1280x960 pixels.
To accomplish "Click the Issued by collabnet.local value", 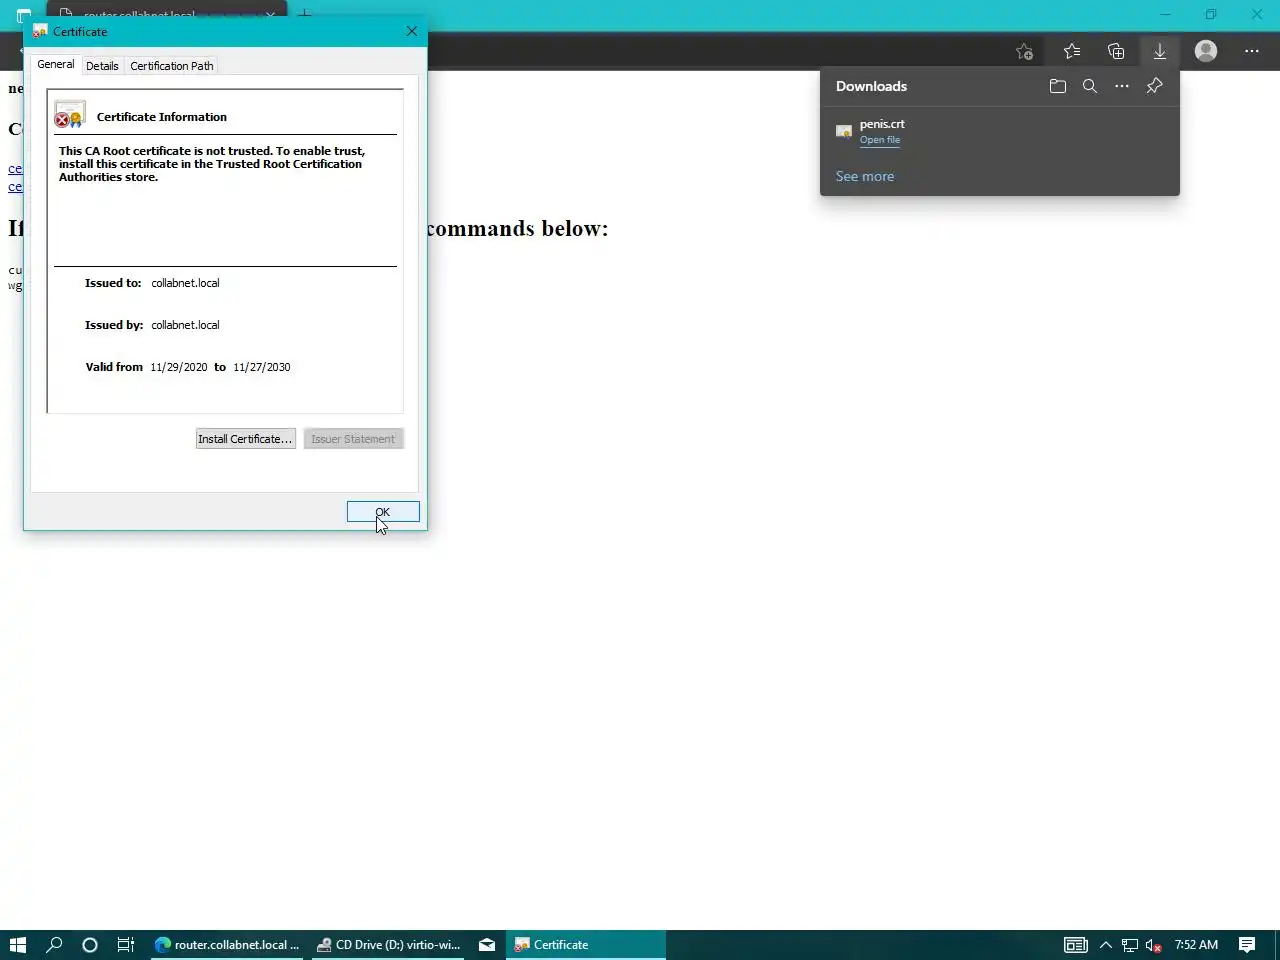I will click(185, 325).
